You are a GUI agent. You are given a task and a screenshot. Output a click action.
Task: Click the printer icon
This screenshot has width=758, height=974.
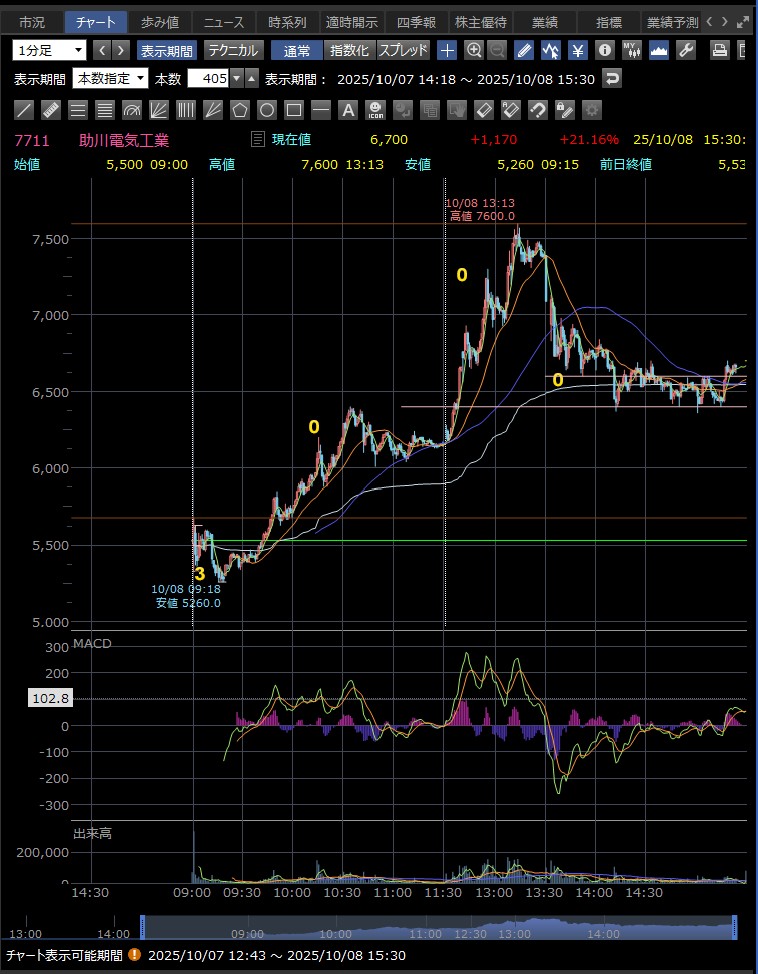pos(719,50)
